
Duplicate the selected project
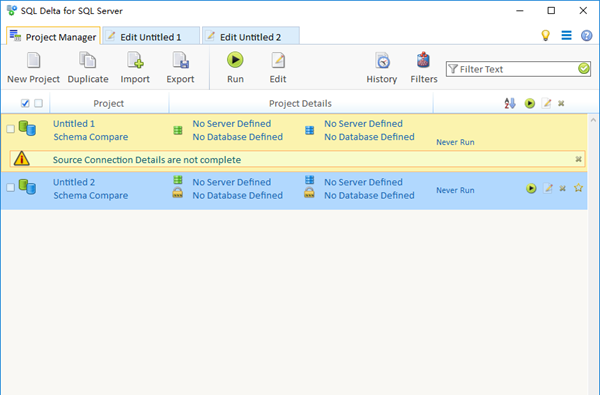[88, 68]
